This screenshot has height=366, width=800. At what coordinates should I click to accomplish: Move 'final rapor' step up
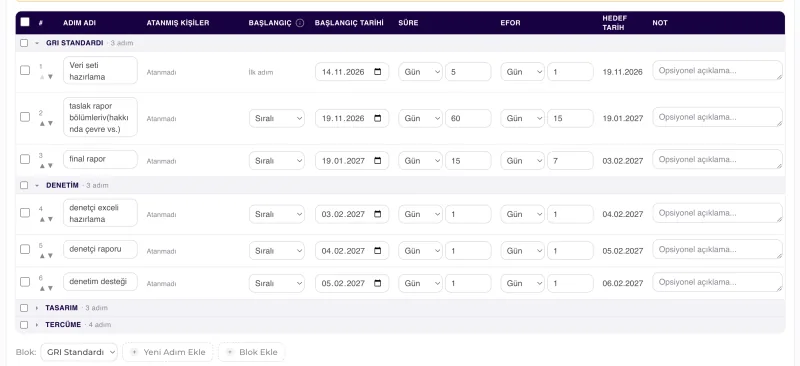pos(42,166)
